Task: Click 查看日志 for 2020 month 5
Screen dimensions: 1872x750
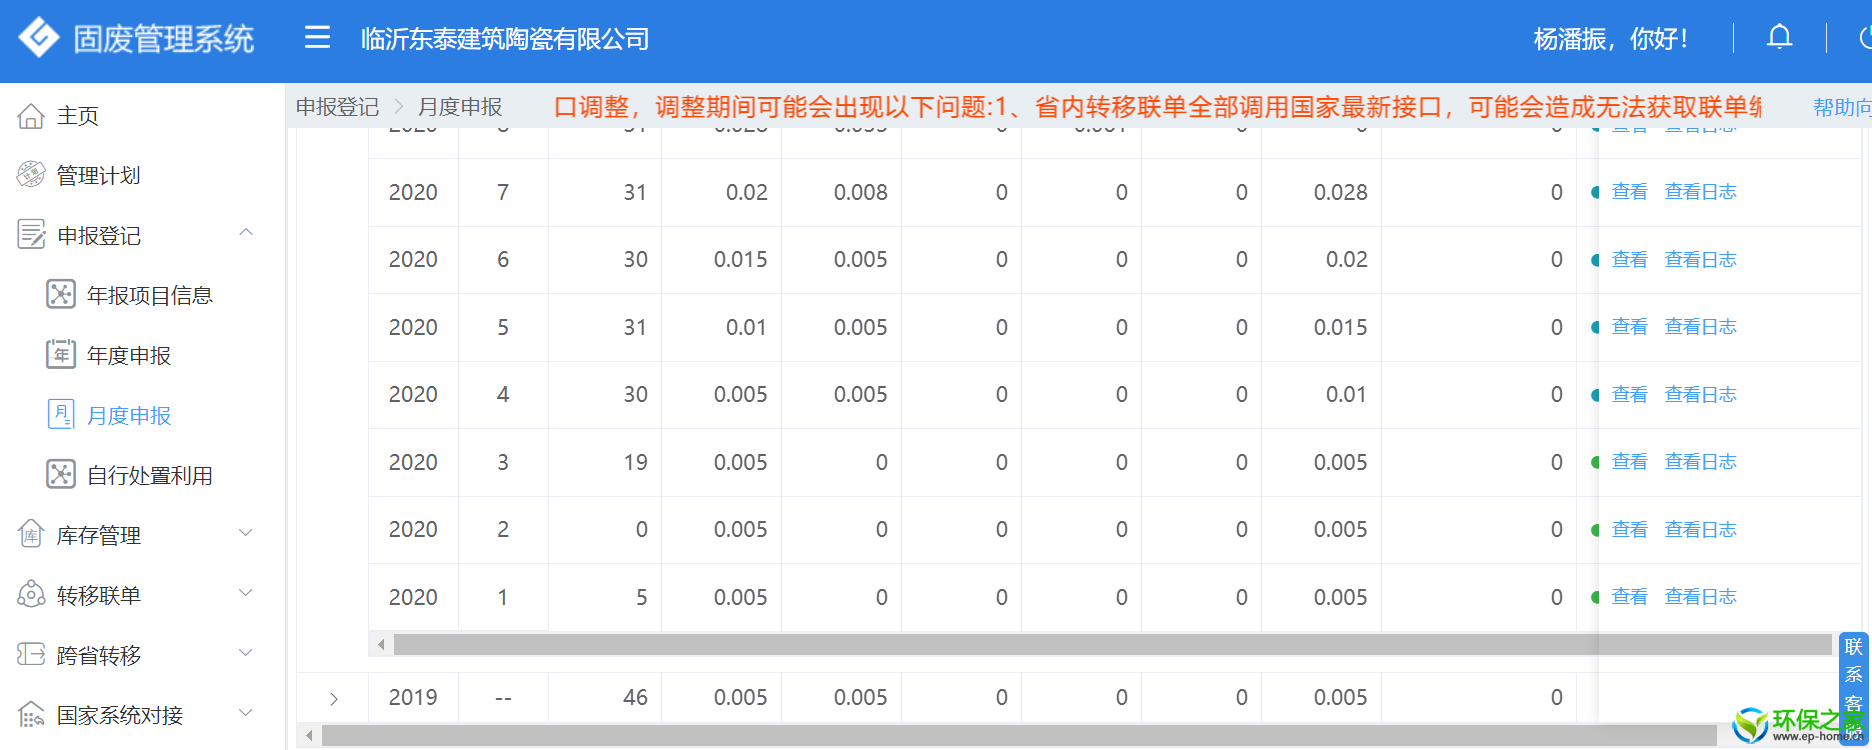Action: tap(1700, 327)
